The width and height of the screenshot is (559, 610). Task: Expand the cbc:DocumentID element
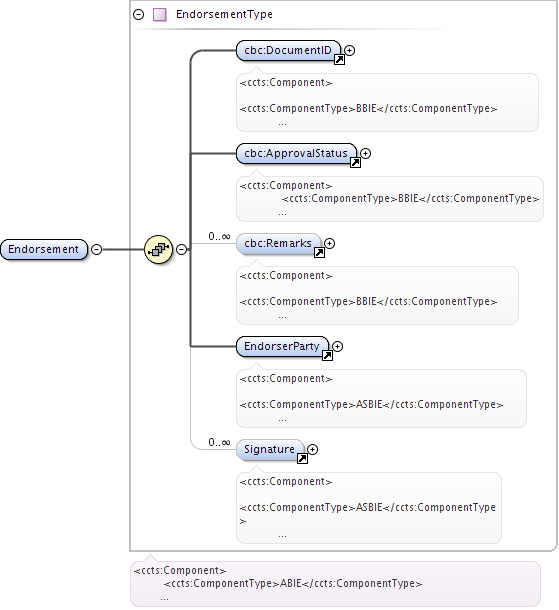[349, 51]
